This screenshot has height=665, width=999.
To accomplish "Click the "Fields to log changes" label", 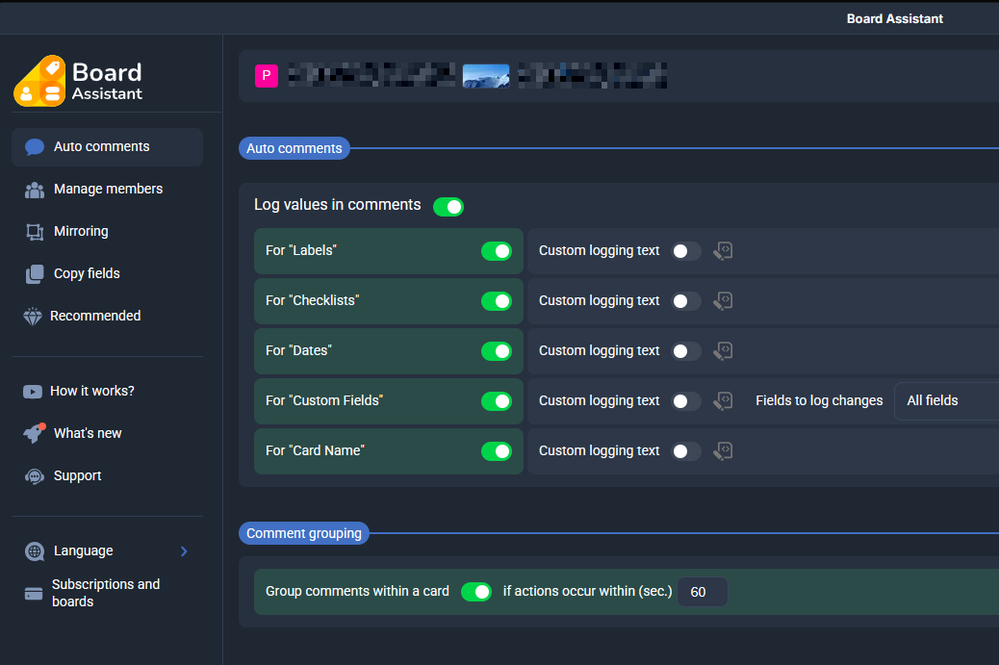I will (x=819, y=401).
